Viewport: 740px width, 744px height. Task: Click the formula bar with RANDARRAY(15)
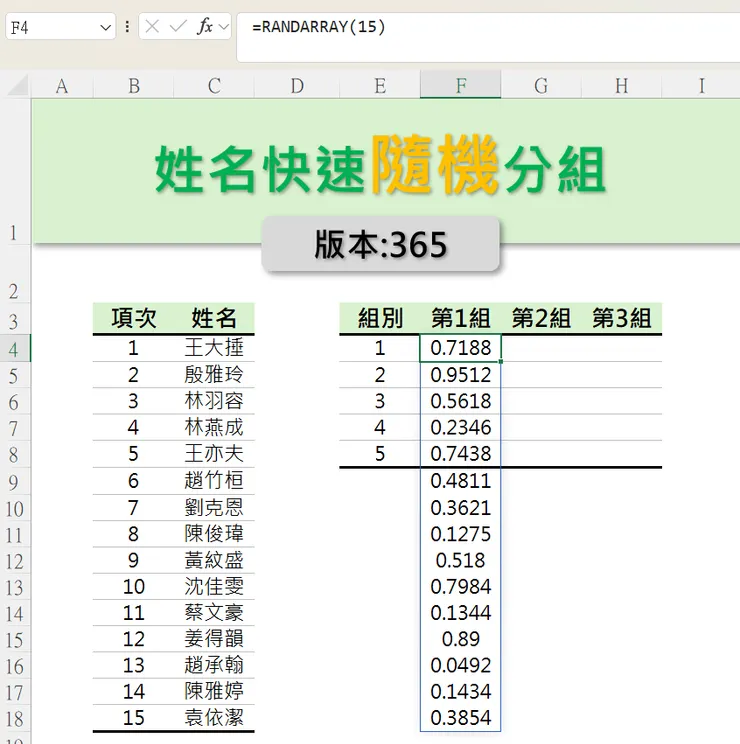tap(489, 37)
